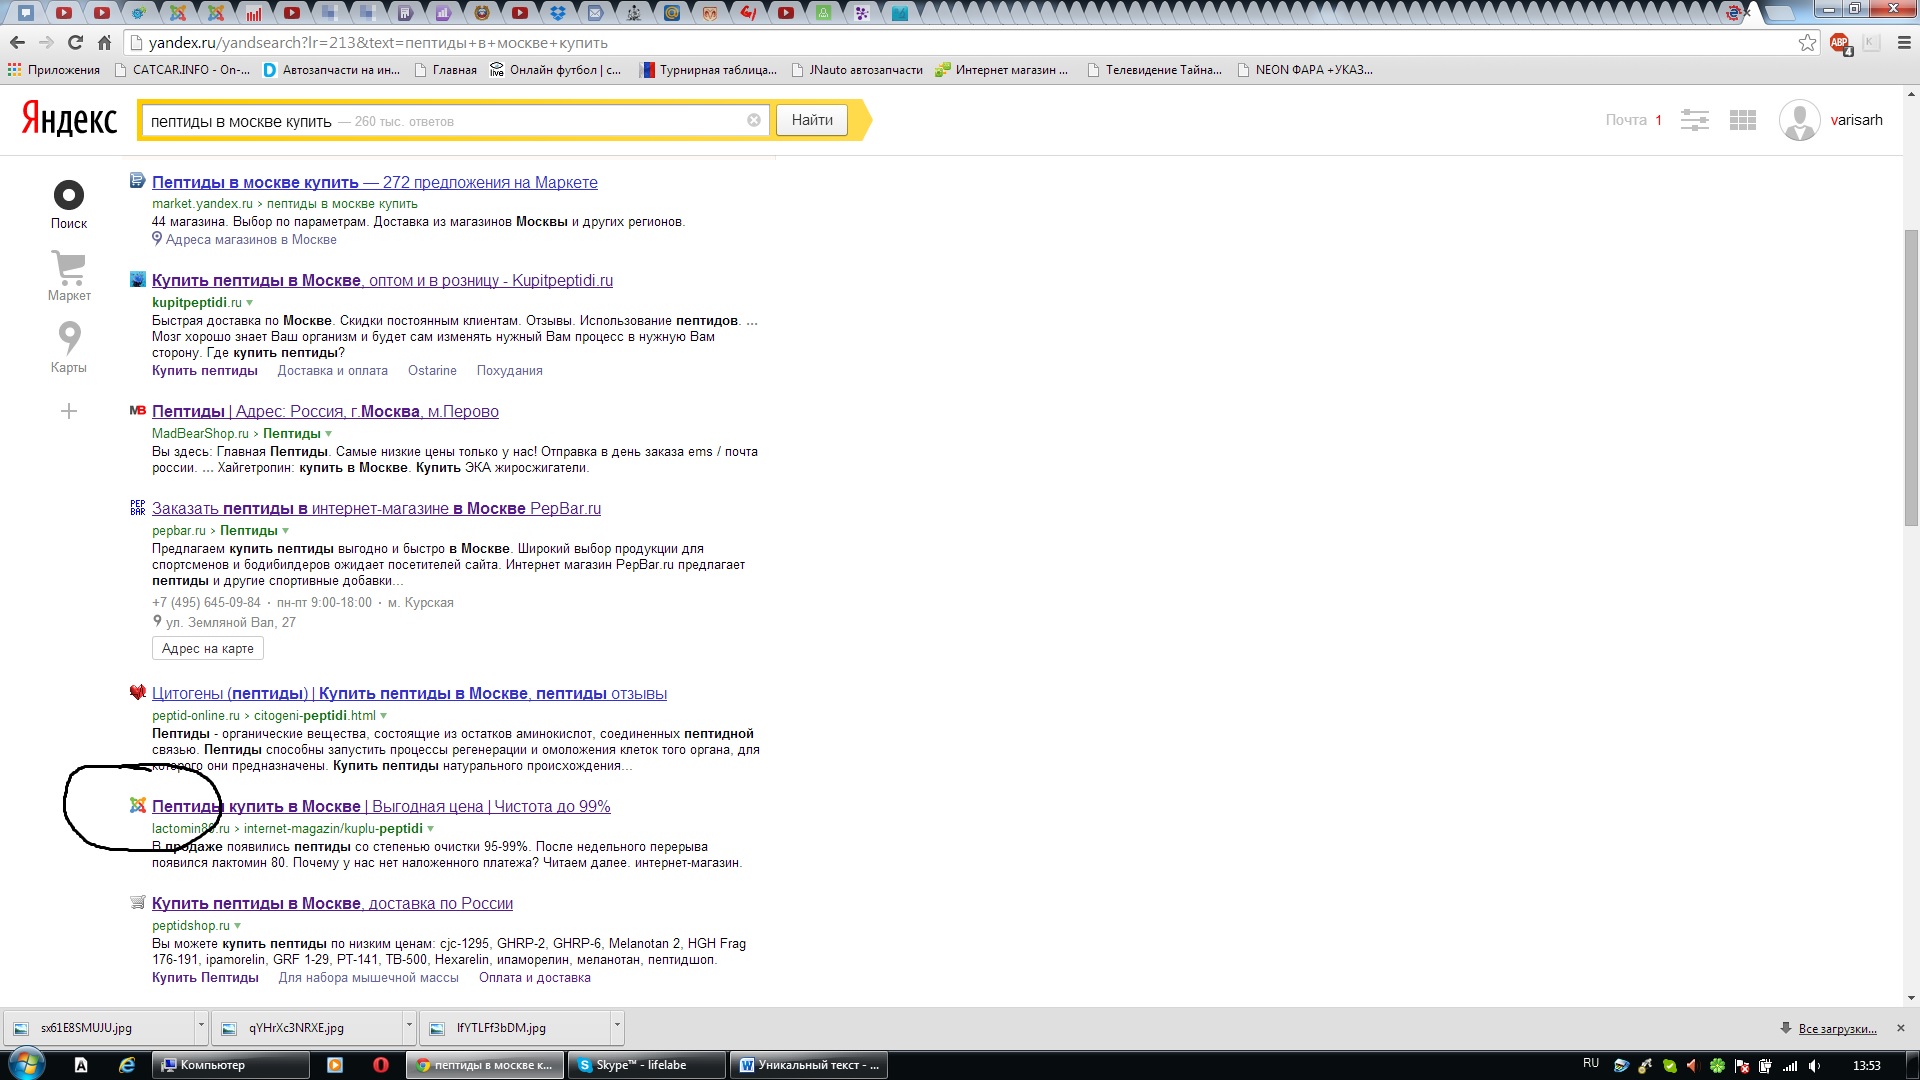The width and height of the screenshot is (1920, 1080).
Task: Reload the page with the refresh icon
Action: click(x=75, y=43)
